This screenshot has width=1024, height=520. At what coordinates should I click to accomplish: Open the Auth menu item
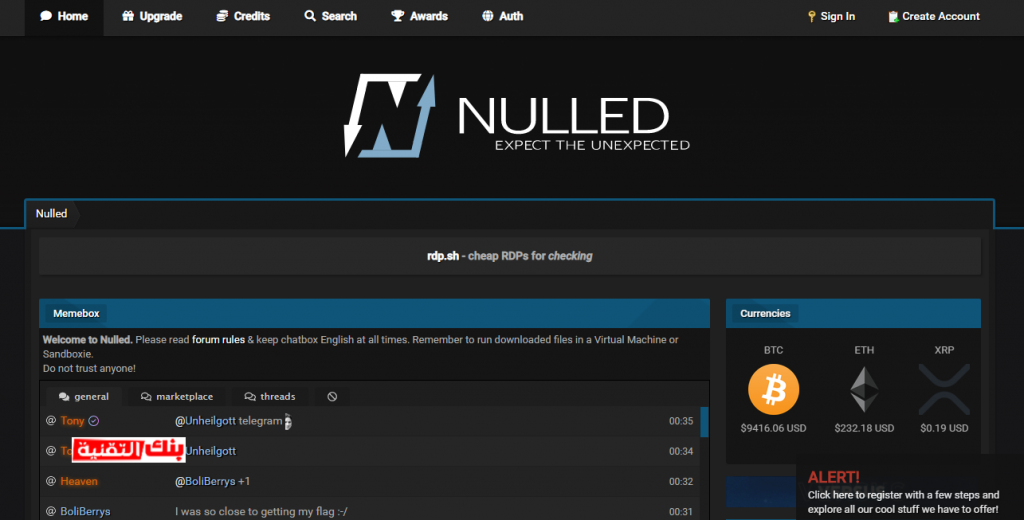502,16
